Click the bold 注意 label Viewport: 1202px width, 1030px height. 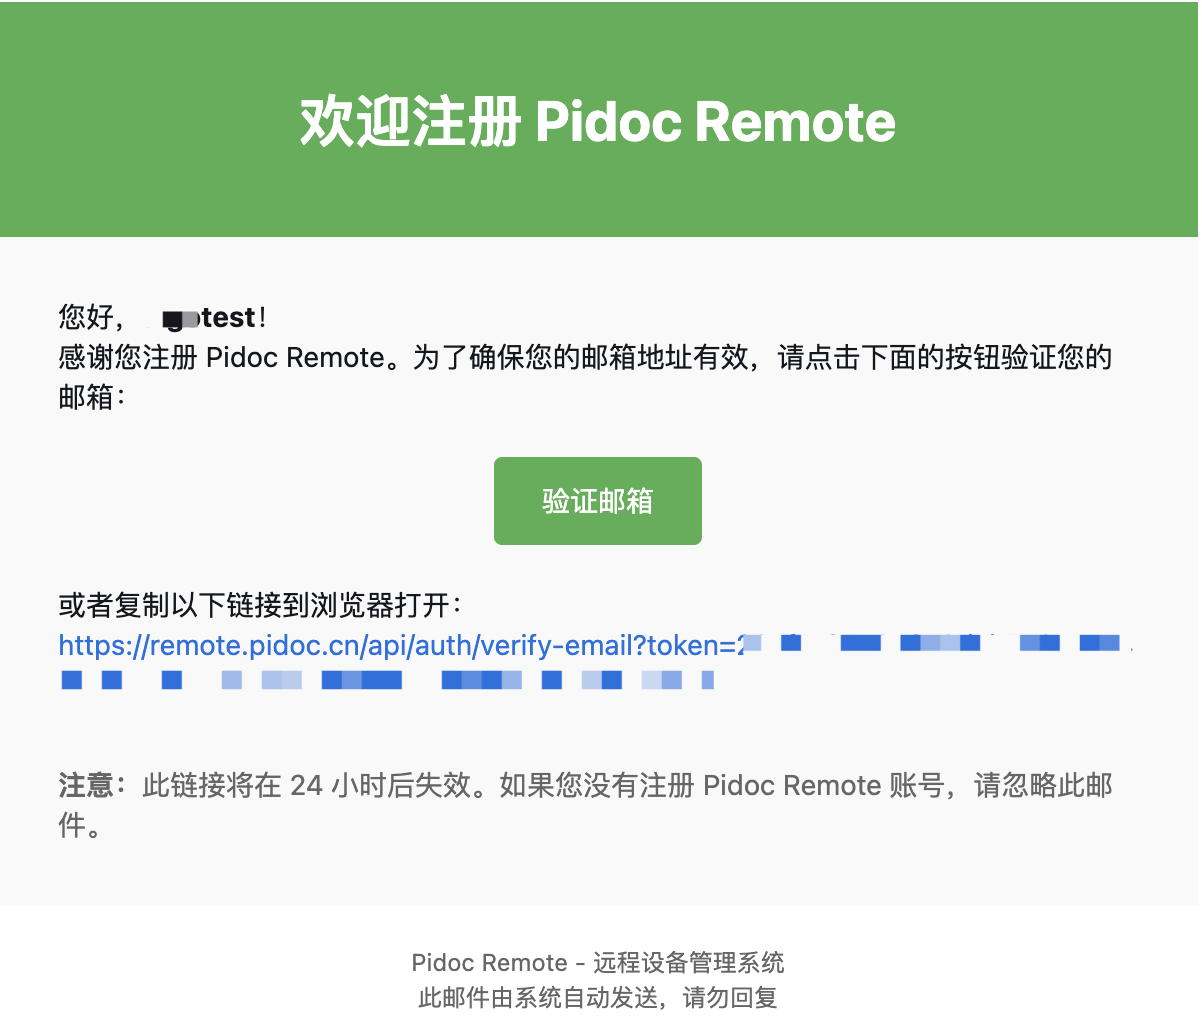coord(86,786)
